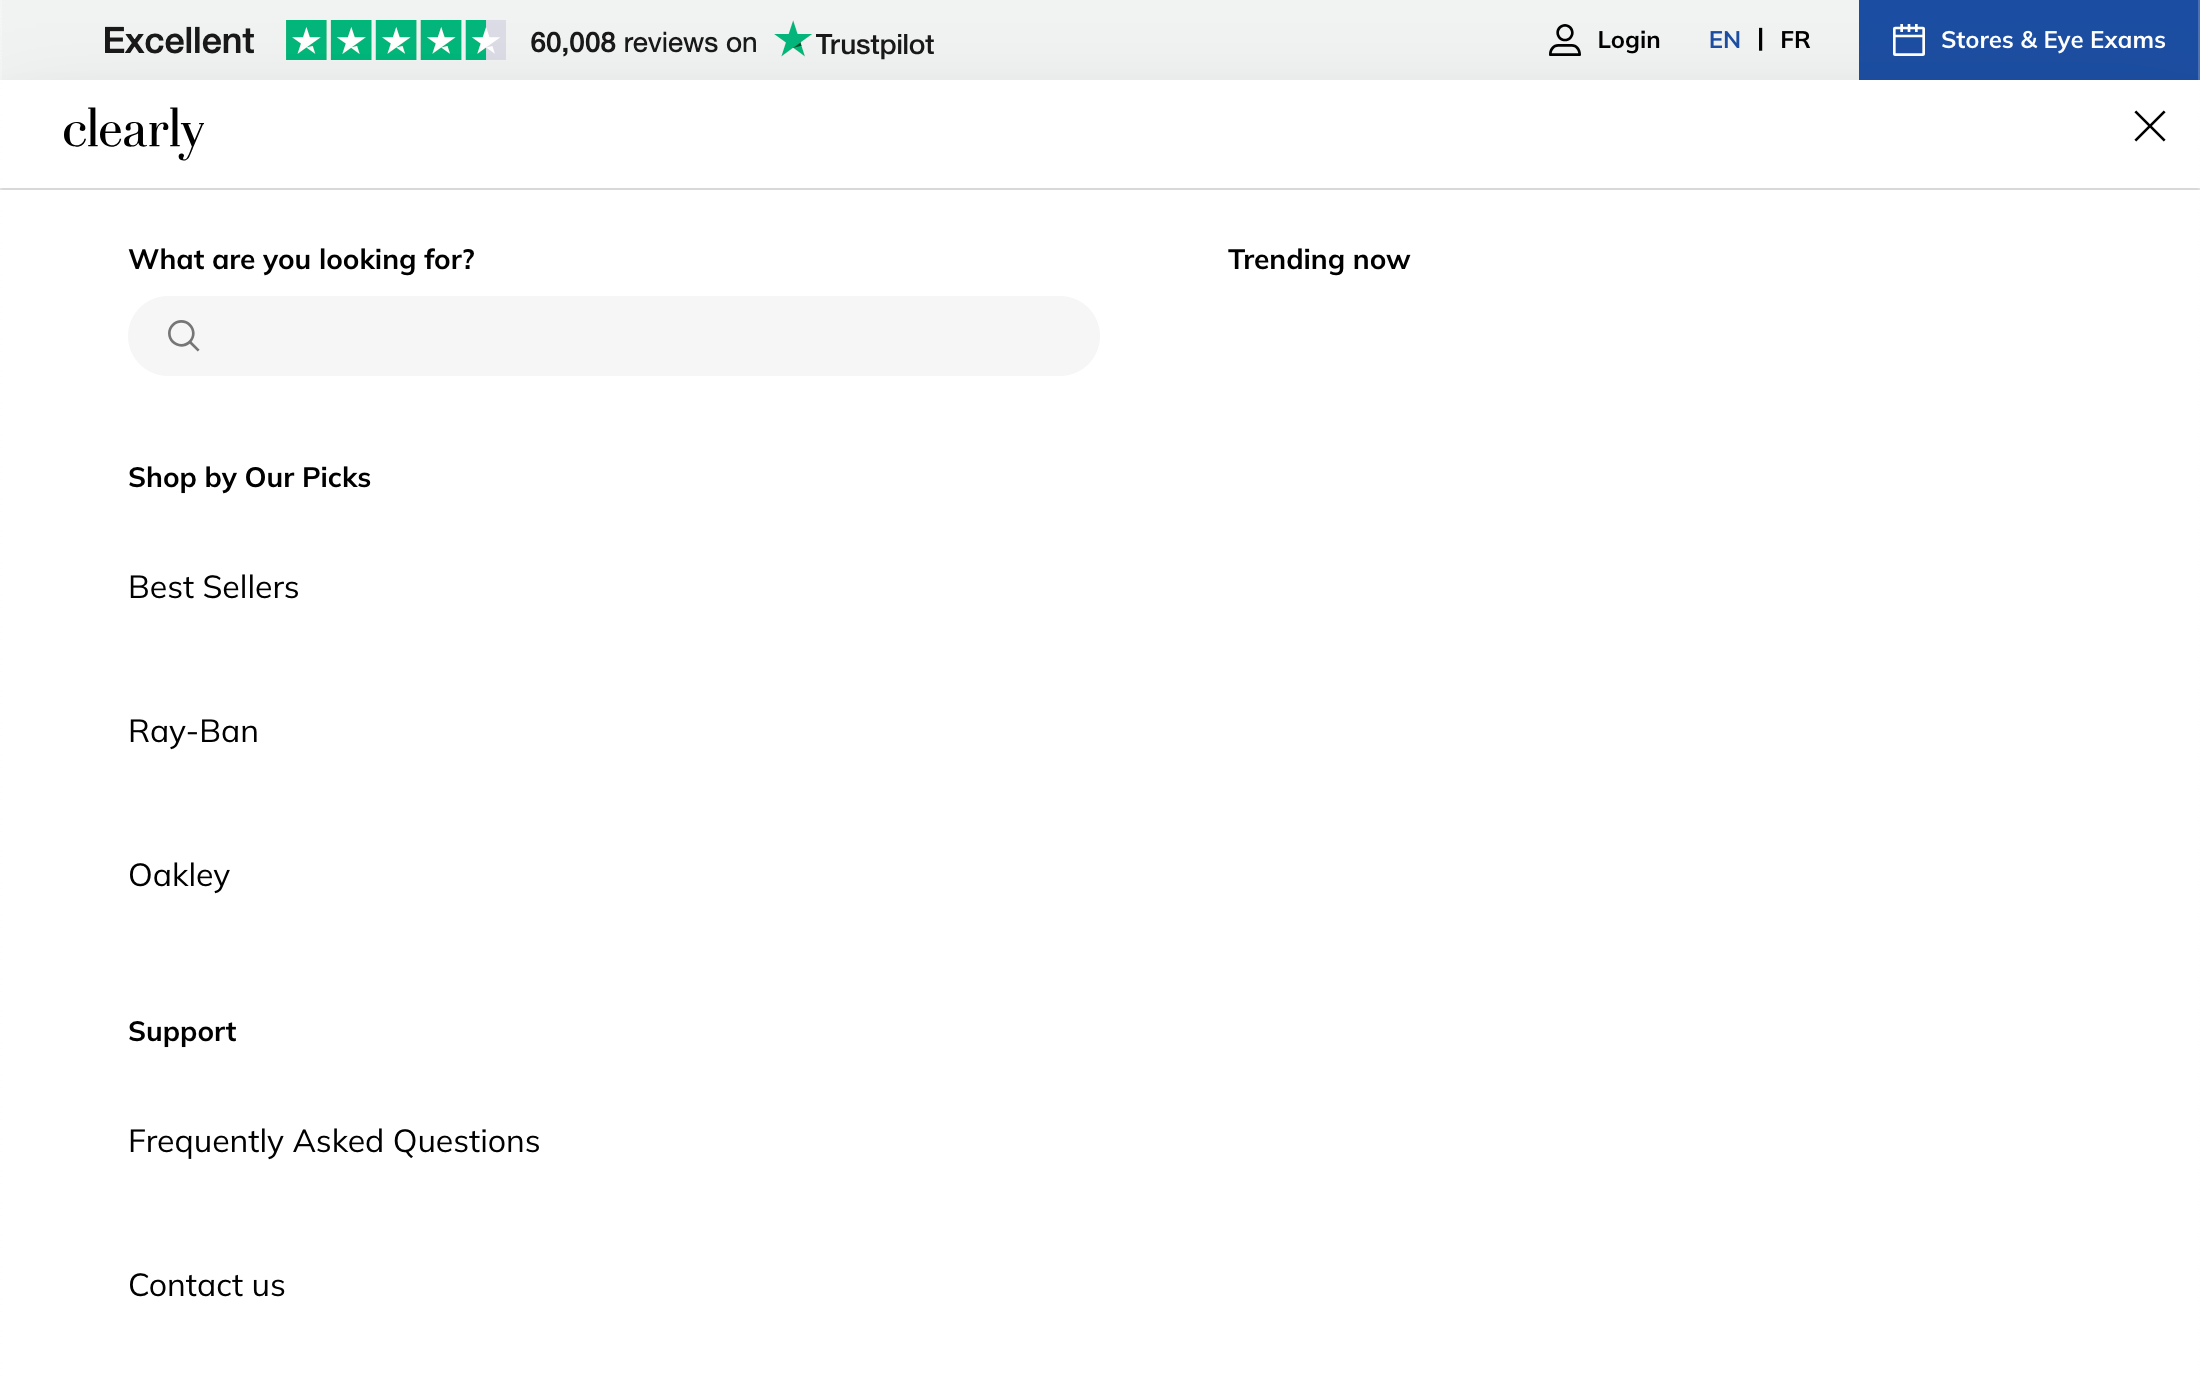This screenshot has height=1392, width=2200.
Task: Click the clearly logo to go home
Action: [x=133, y=131]
